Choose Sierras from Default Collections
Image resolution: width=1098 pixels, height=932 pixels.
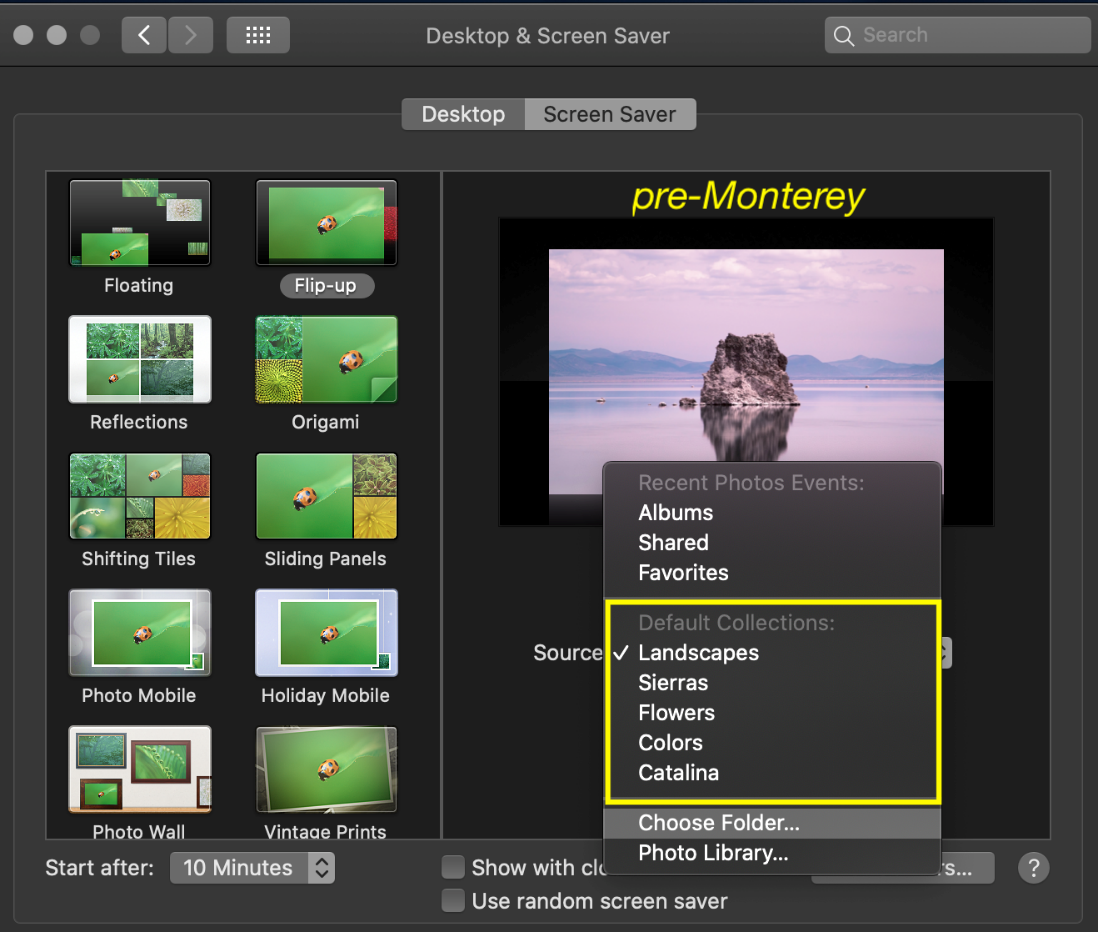click(x=772, y=683)
